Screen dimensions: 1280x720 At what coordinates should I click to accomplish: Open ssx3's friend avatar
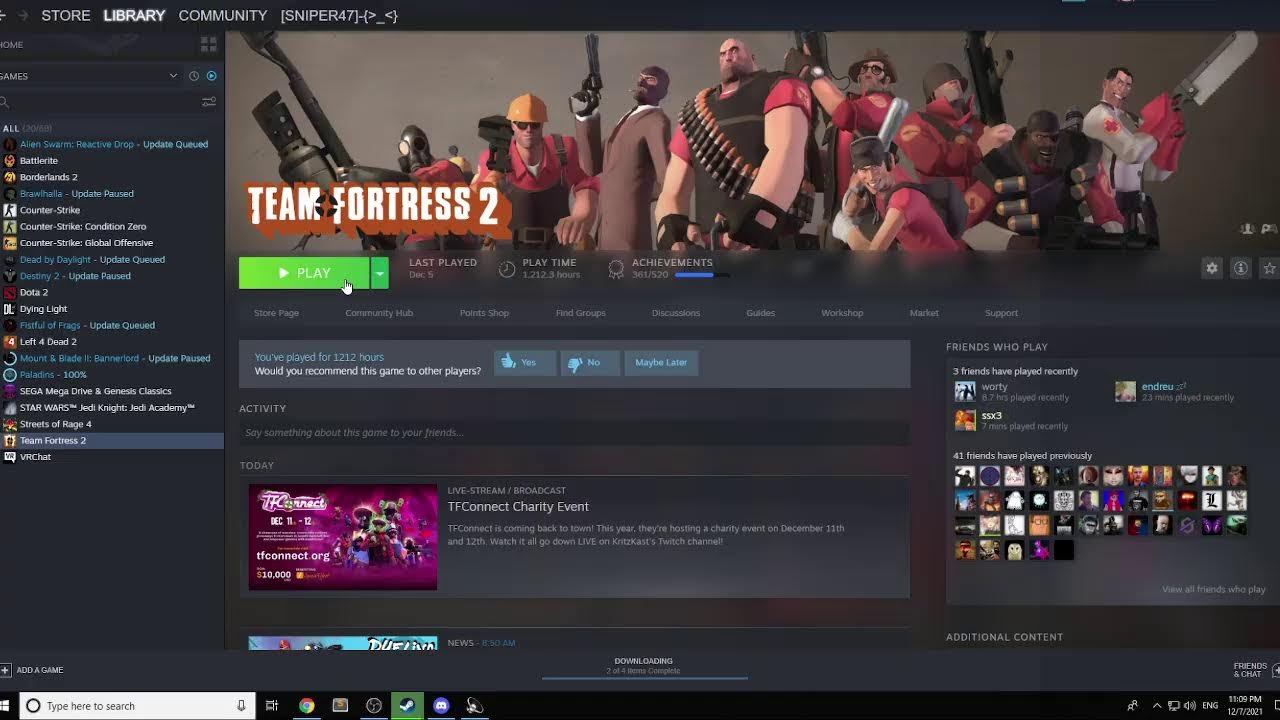click(965, 420)
